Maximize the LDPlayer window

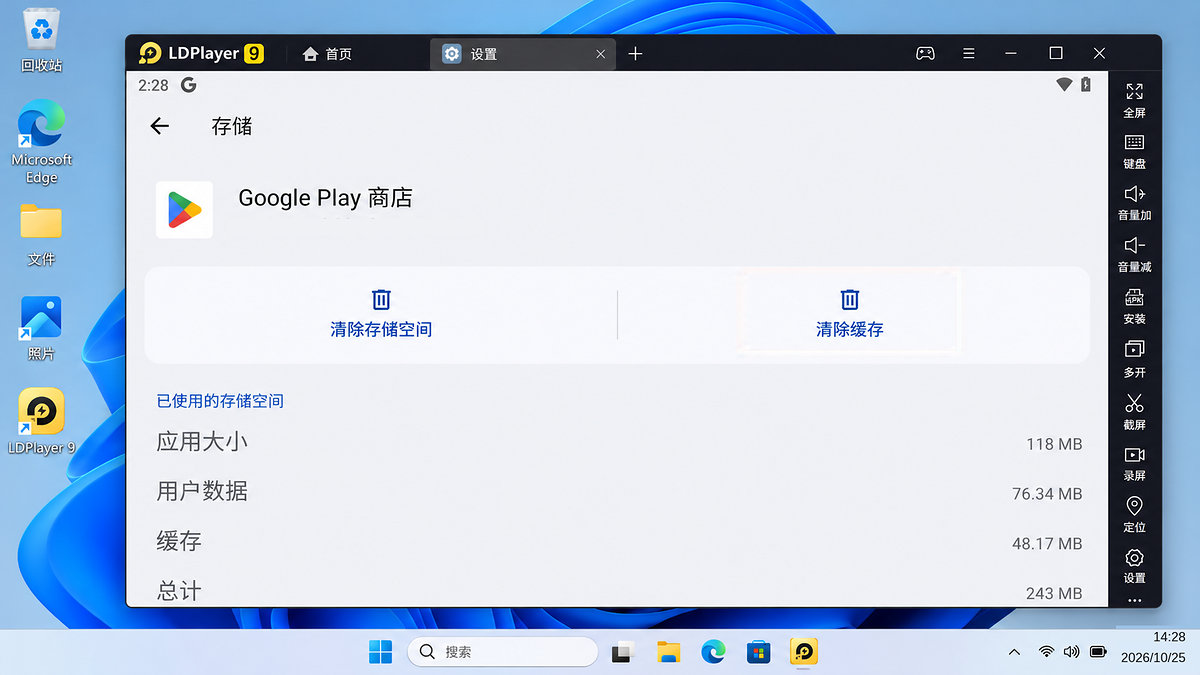(1056, 53)
